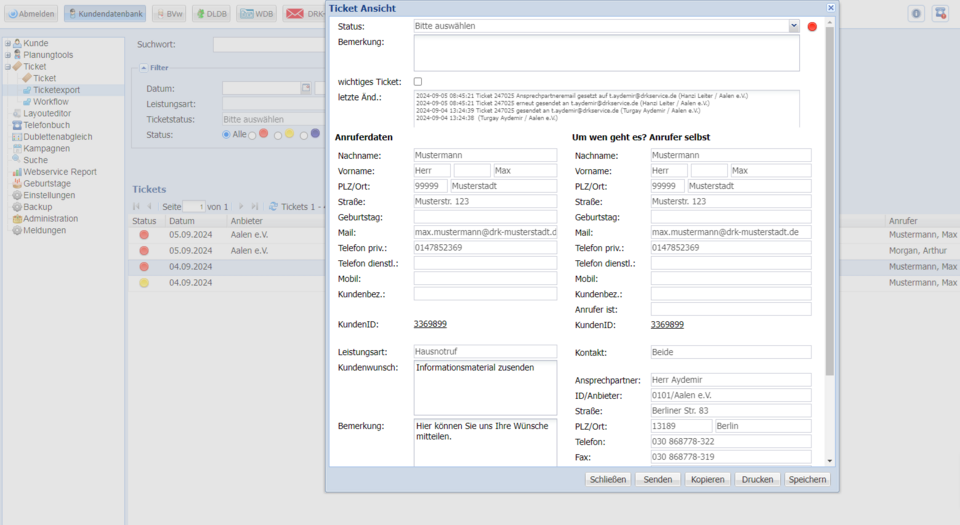The width and height of the screenshot is (960, 525).
Task: Select the Ticket child item icon
Action: (27, 78)
